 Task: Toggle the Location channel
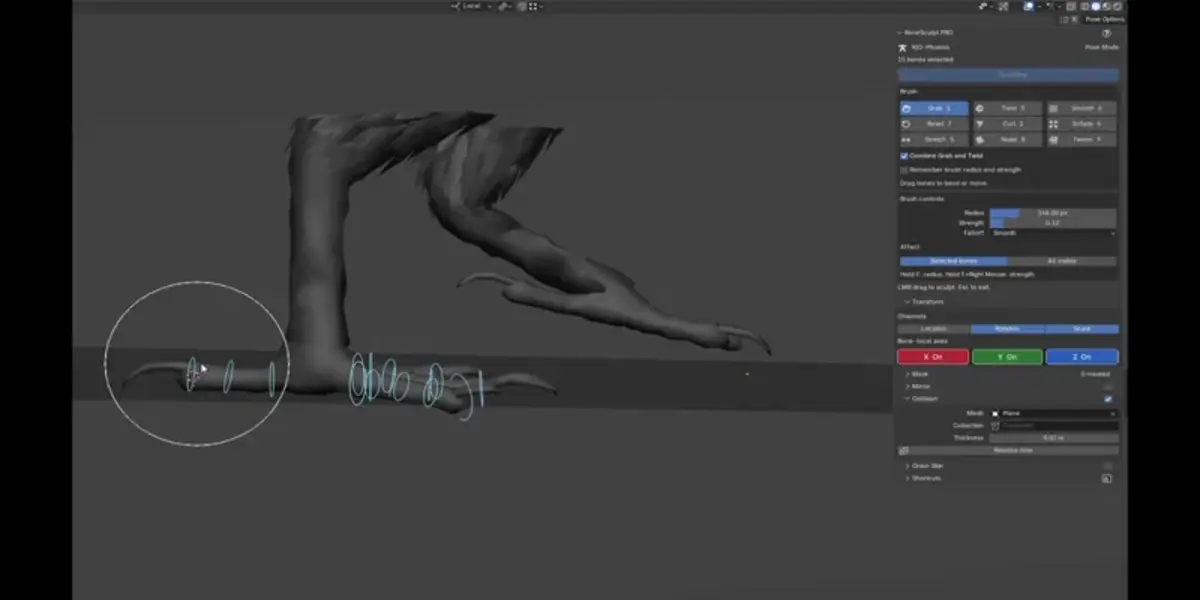pos(934,329)
